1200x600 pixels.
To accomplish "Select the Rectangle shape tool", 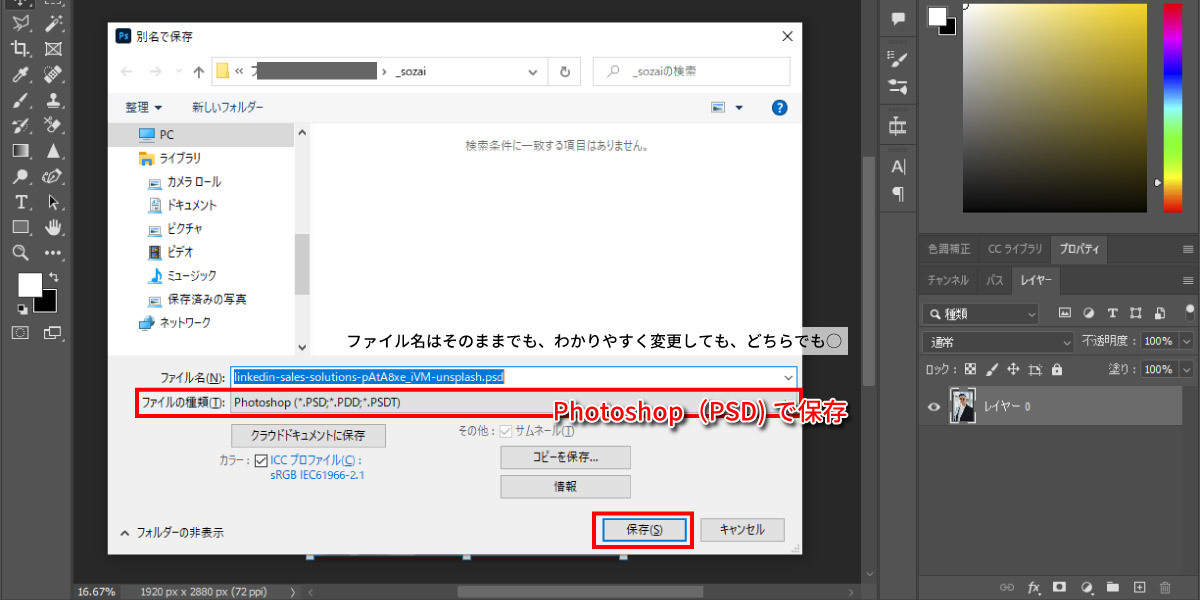I will (x=19, y=228).
